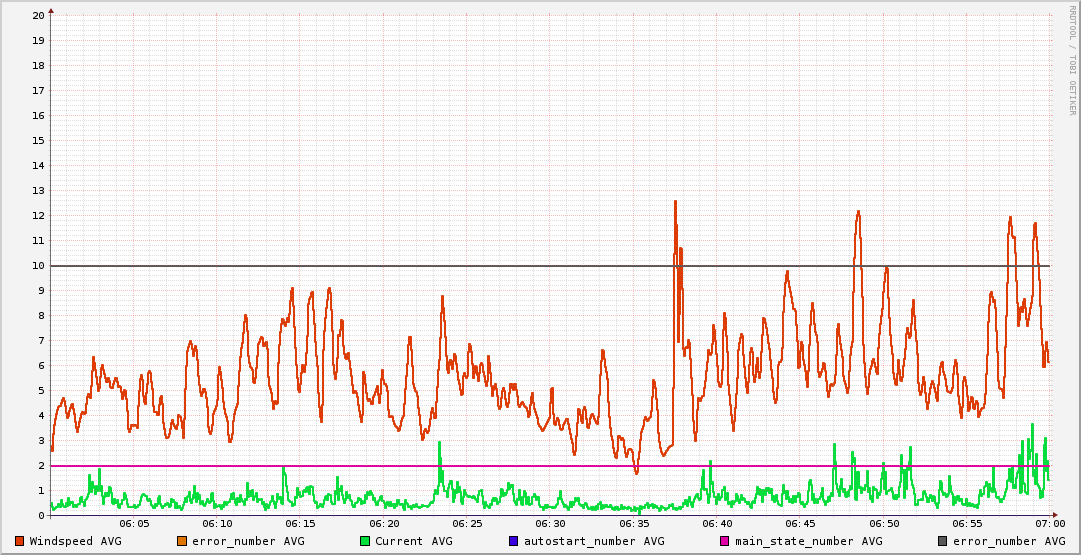1081x555 pixels.
Task: Click the blue autostart_number legend swatch
Action: pos(513,541)
